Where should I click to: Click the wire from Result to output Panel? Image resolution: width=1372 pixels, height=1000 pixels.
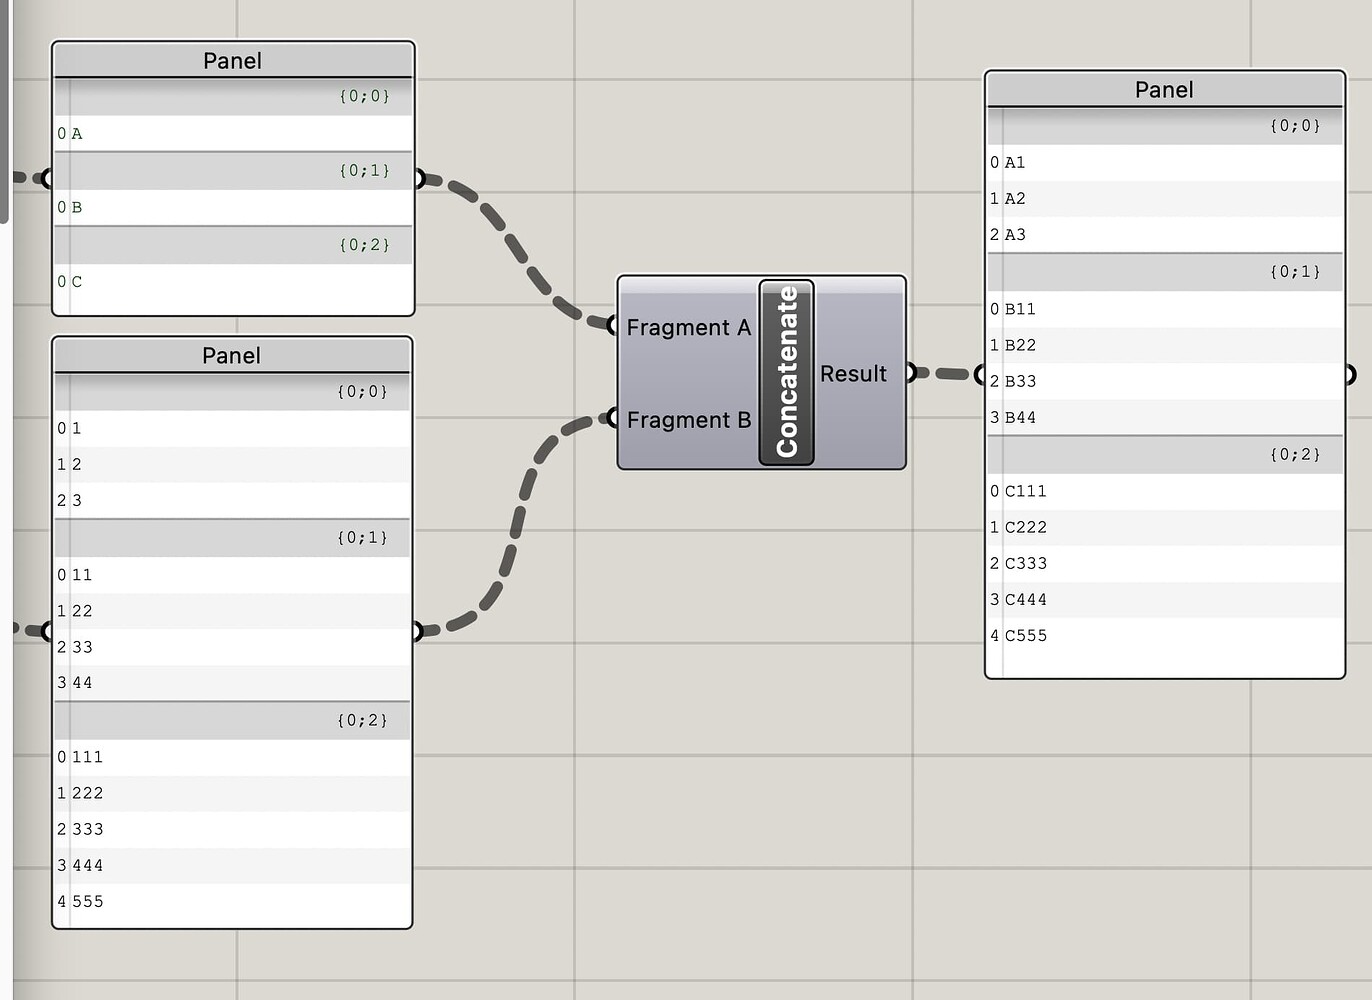[x=945, y=373]
